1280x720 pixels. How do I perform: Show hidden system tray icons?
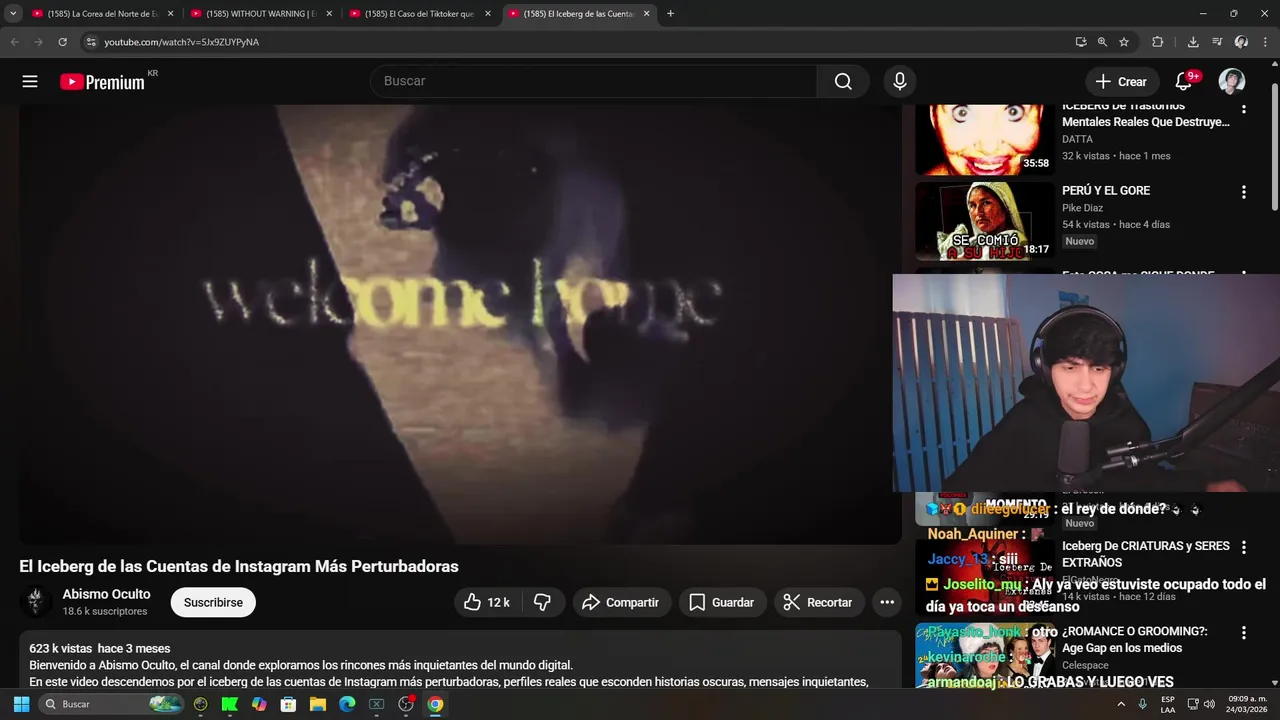tap(1121, 704)
